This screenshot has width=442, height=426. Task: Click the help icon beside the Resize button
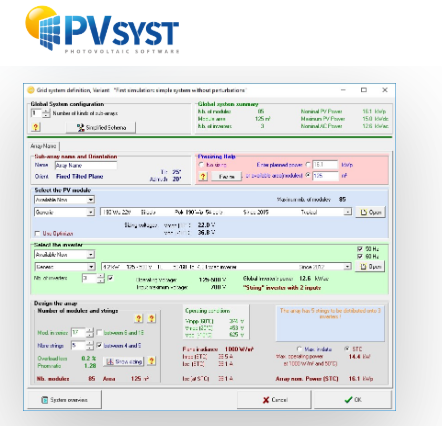pyautogui.click(x=203, y=176)
